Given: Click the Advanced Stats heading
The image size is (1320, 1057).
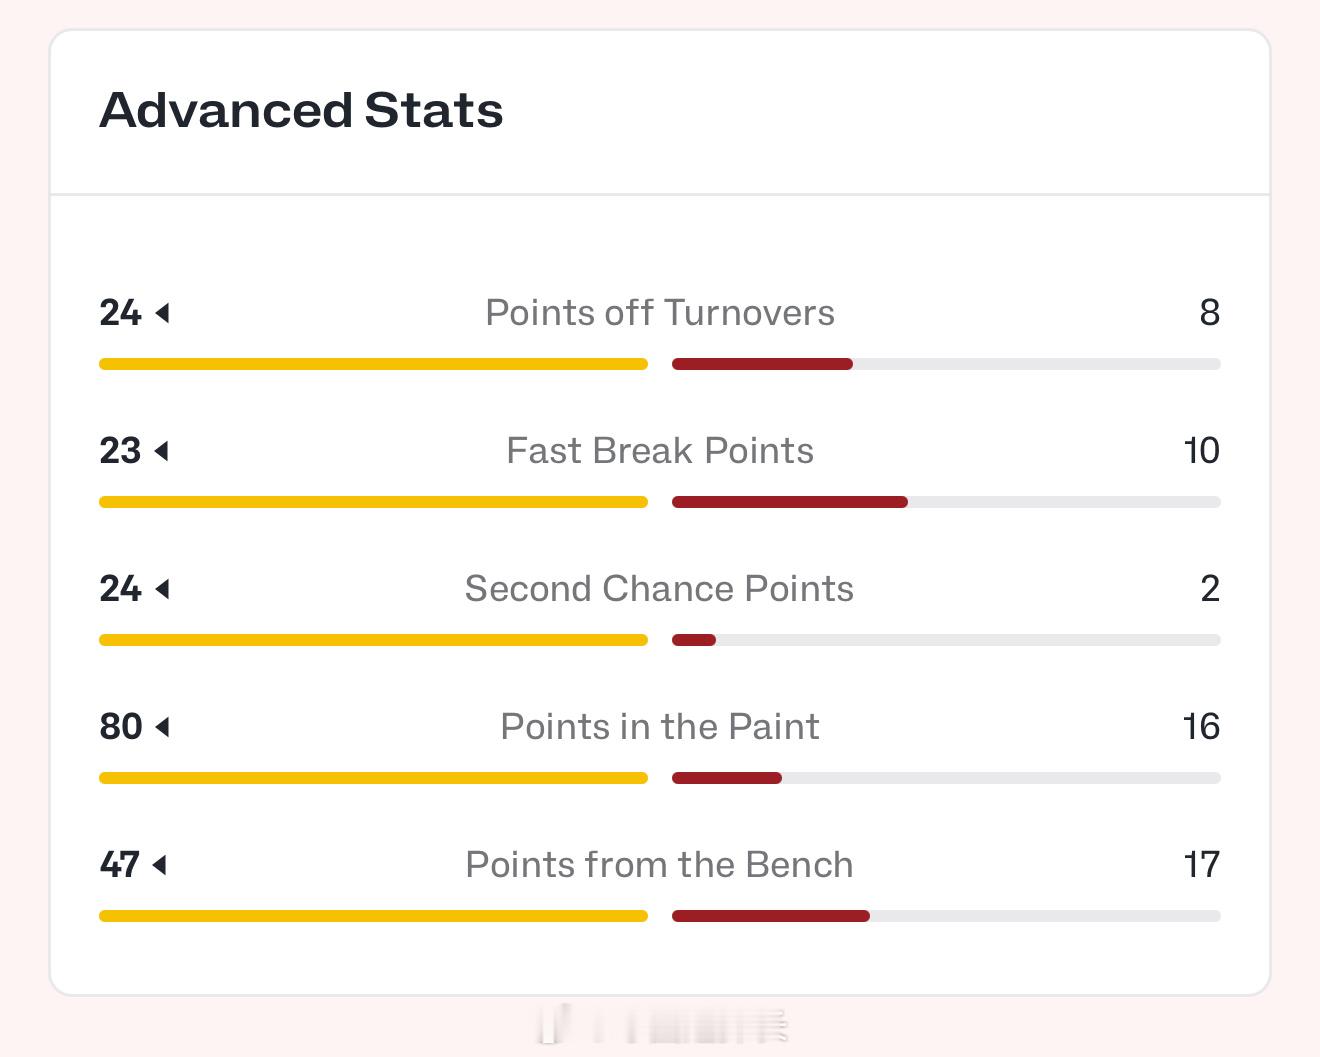Looking at the screenshot, I should pos(301,110).
